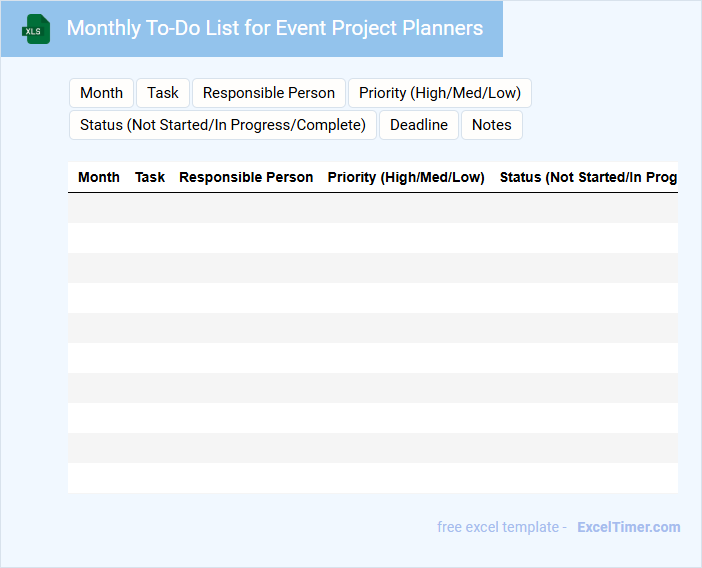Click the last empty table row

click(372, 478)
